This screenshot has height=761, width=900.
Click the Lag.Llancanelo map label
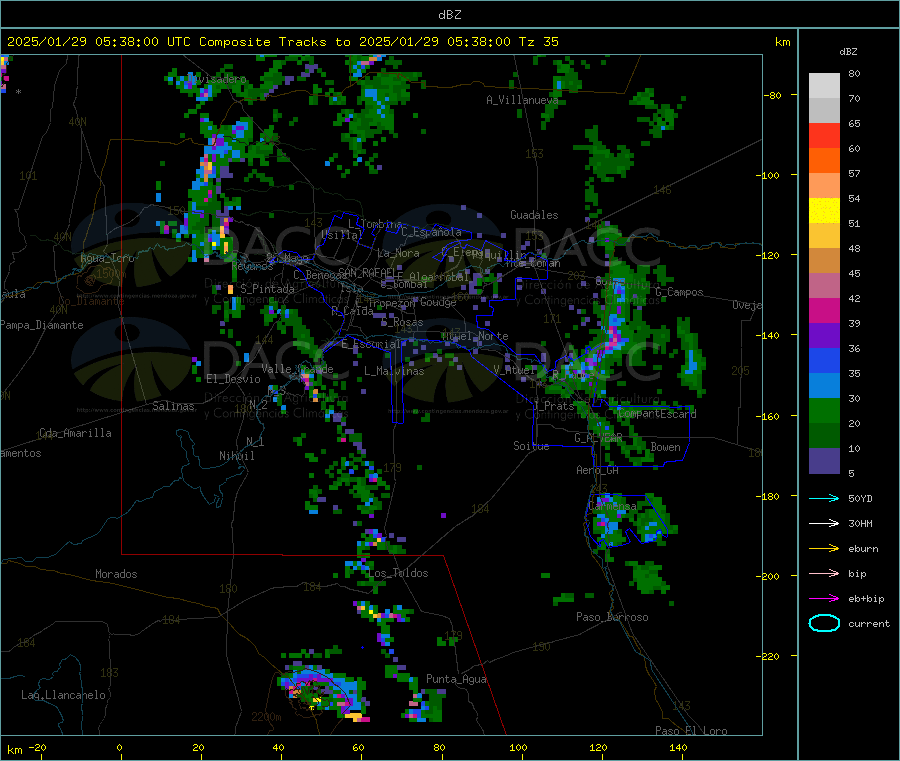tap(63, 696)
